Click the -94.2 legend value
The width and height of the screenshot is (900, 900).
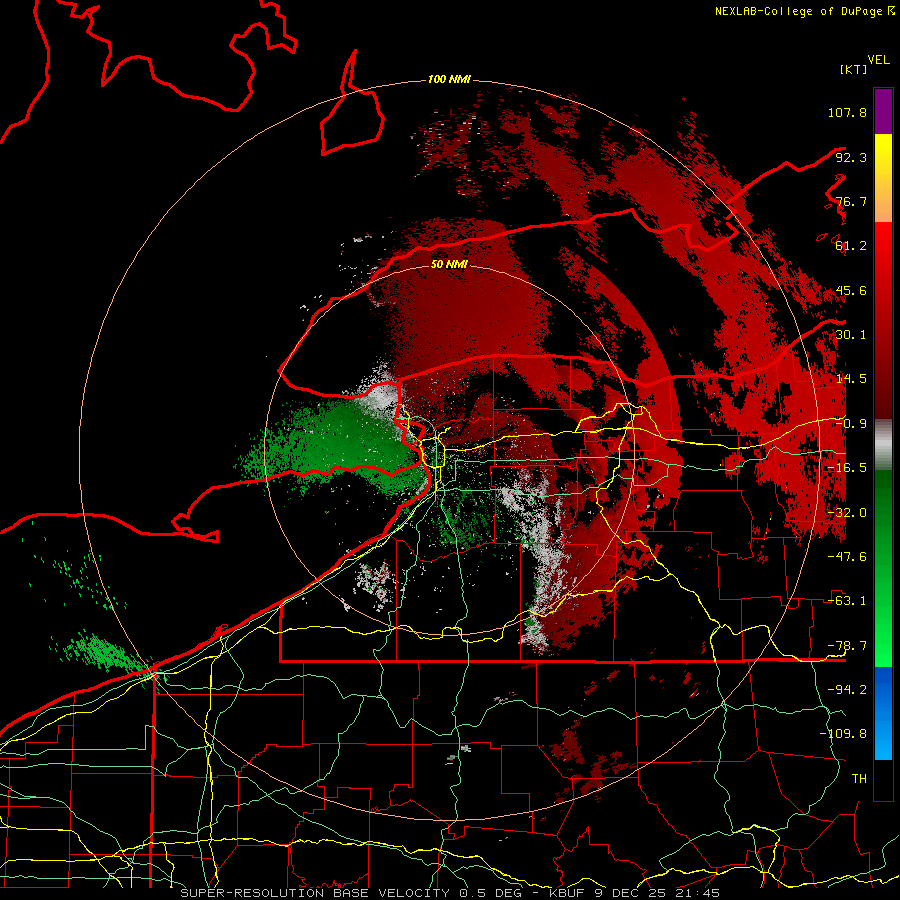[847, 690]
